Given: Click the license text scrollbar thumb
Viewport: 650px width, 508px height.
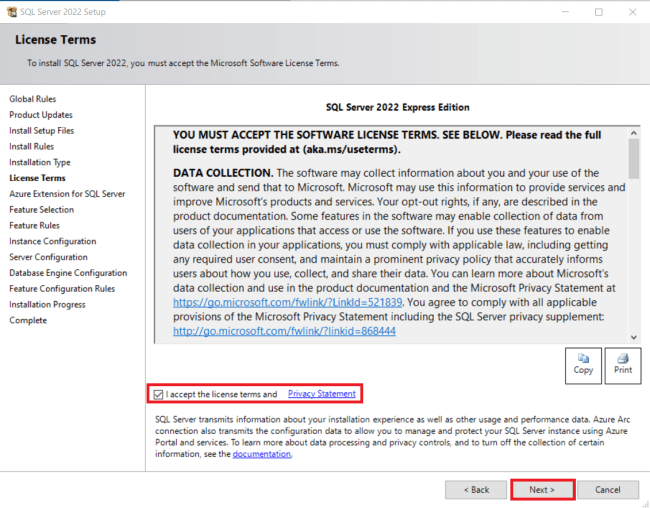Looking at the screenshot, I should click(x=633, y=158).
